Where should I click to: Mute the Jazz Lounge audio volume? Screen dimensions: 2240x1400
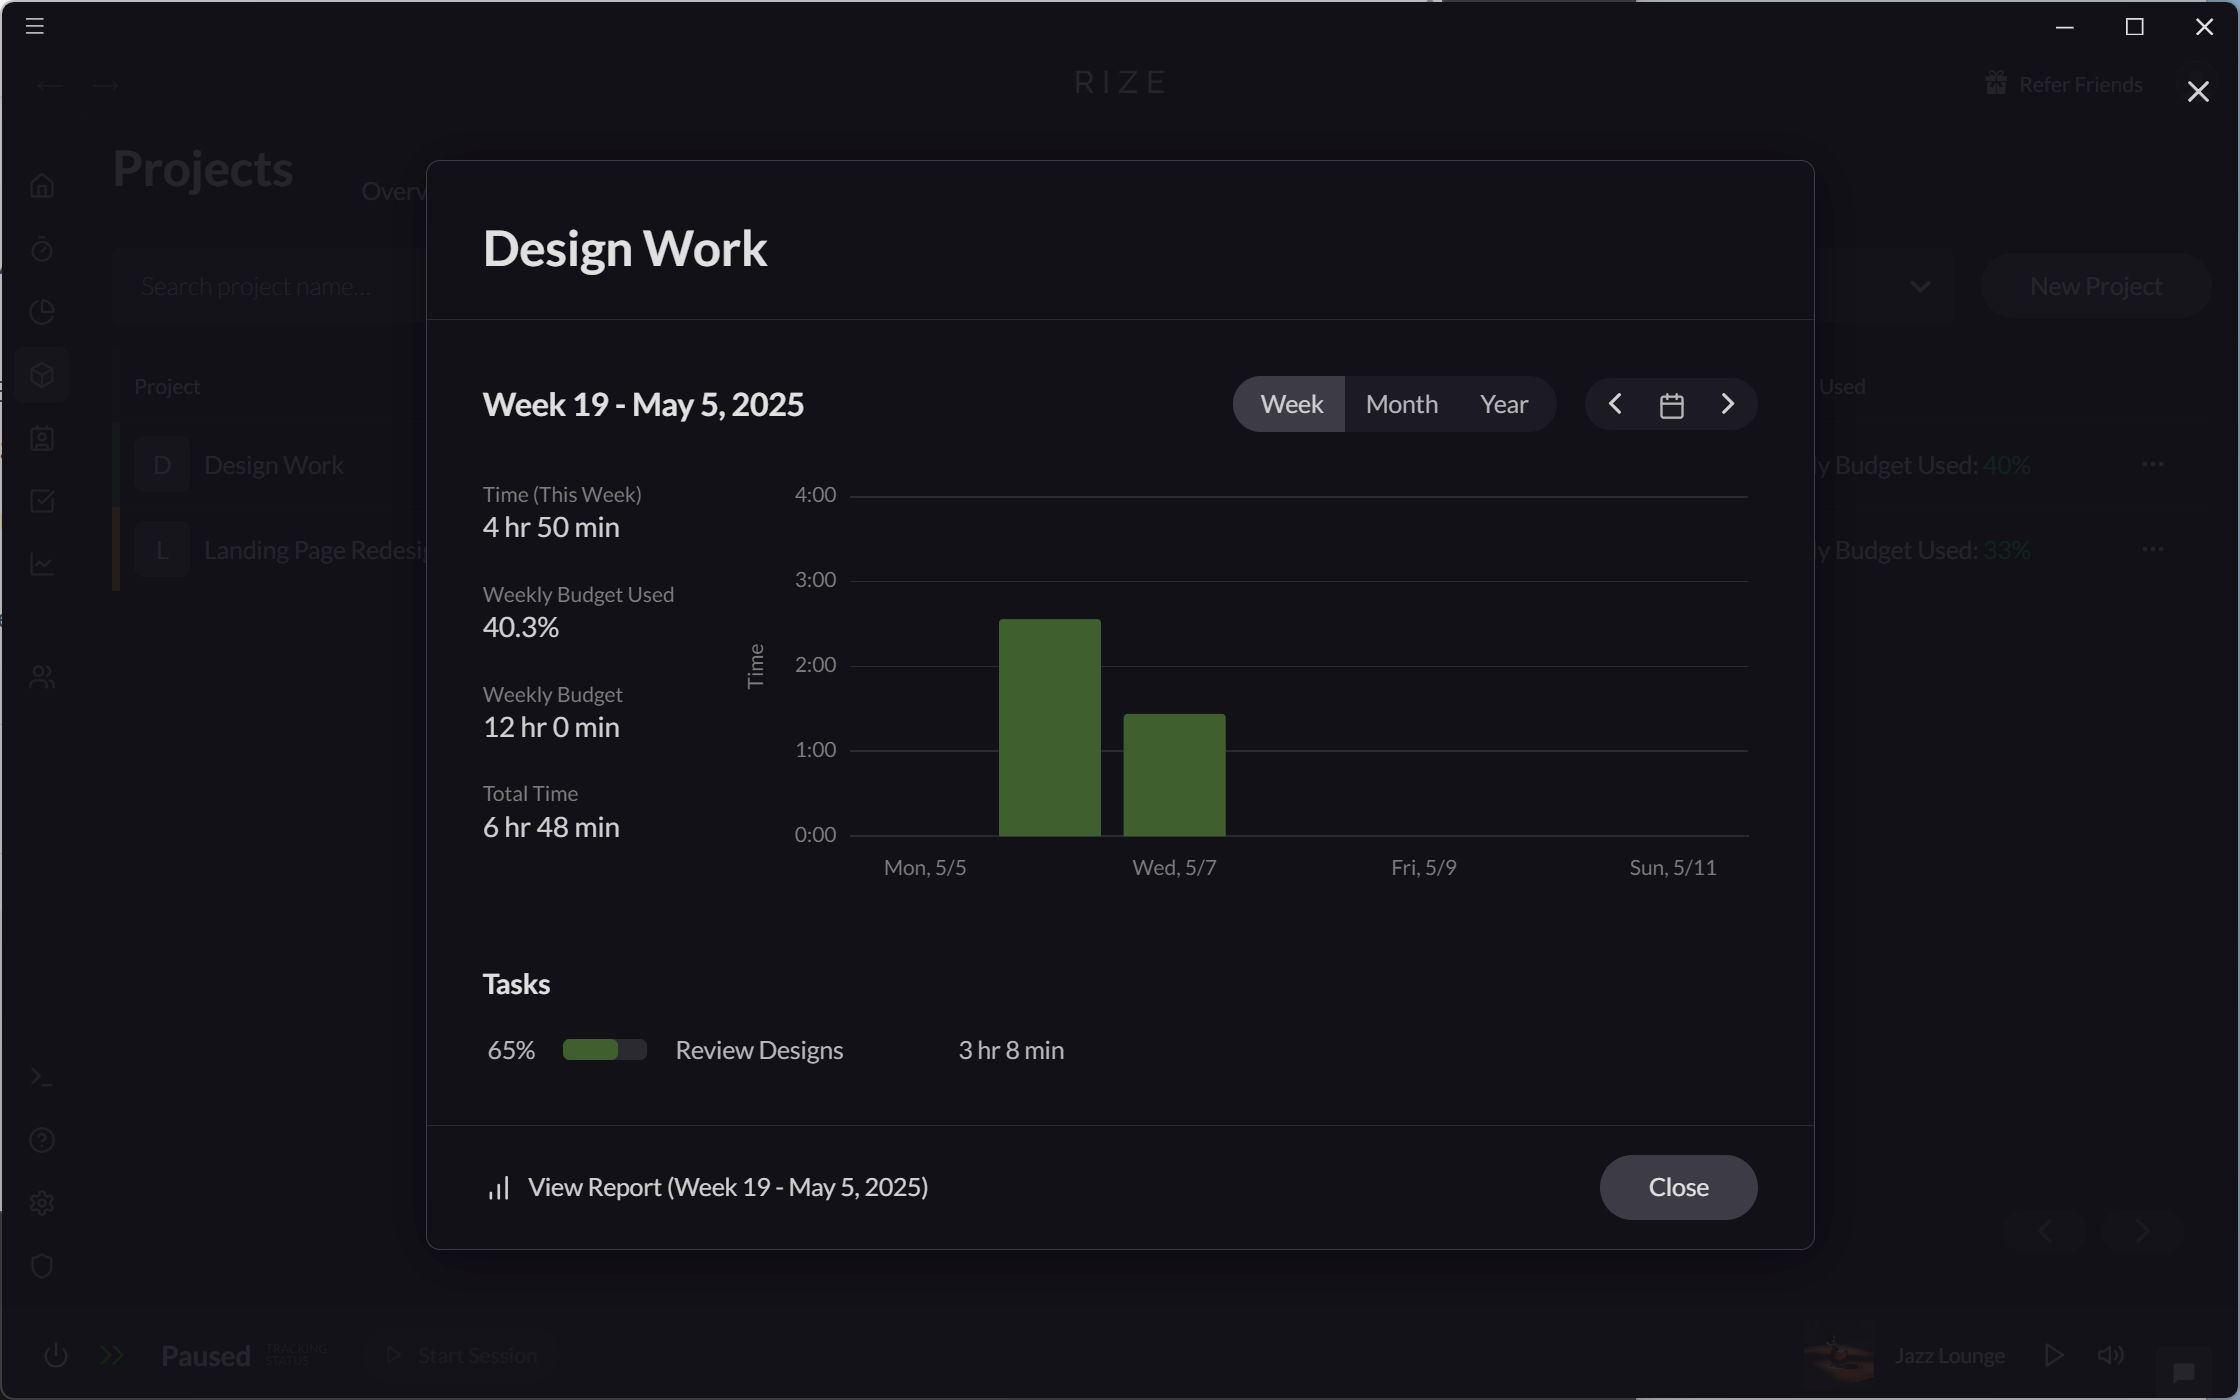[x=2111, y=1355]
